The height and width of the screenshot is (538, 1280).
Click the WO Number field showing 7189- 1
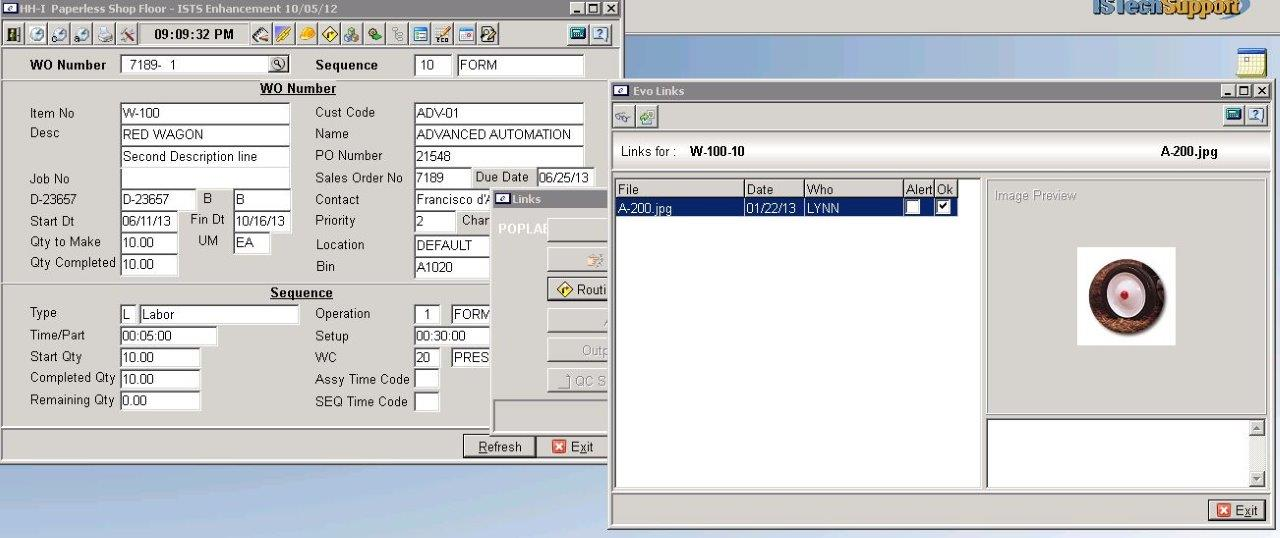click(194, 65)
